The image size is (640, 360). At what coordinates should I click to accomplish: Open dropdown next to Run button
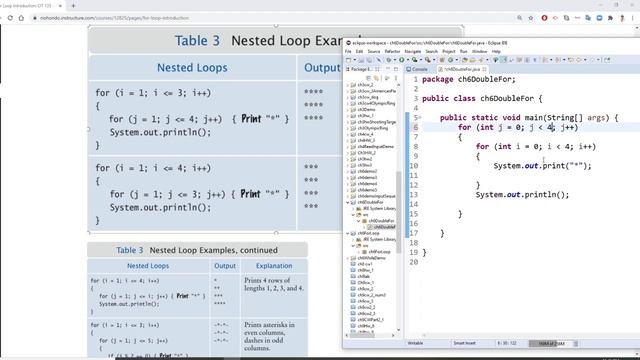coord(408,60)
